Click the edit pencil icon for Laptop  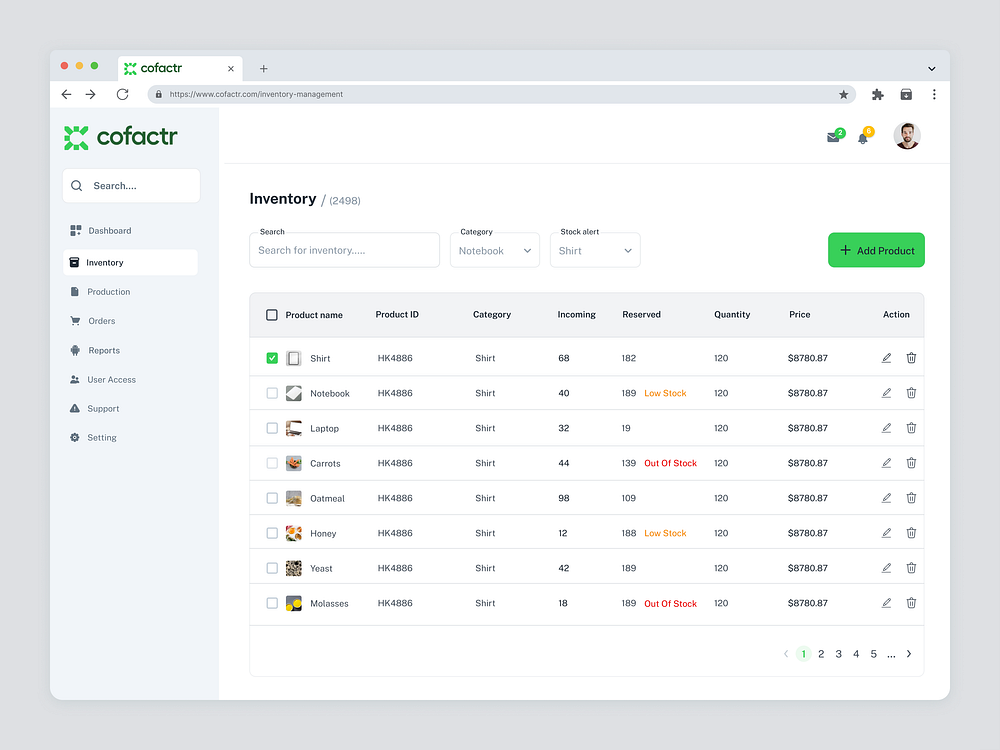tap(886, 427)
